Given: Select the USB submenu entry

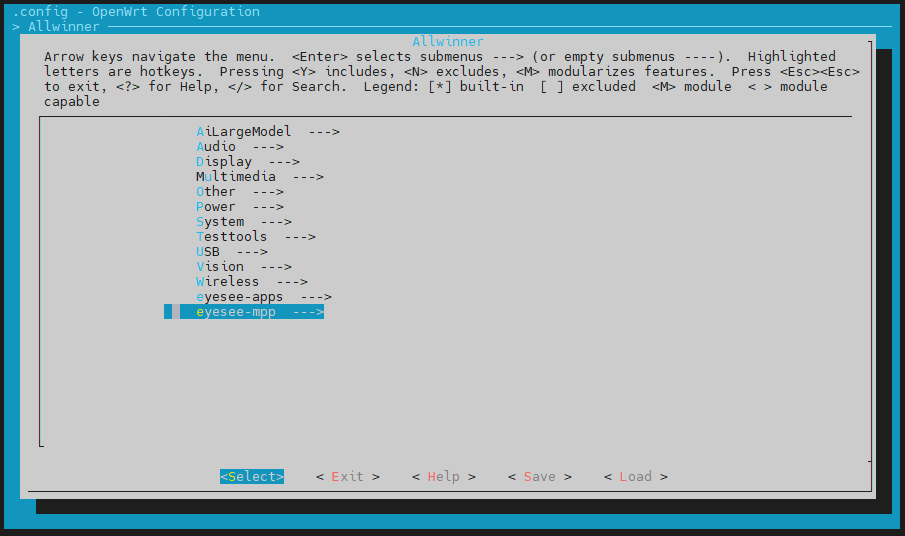Looking at the screenshot, I should (x=231, y=252).
